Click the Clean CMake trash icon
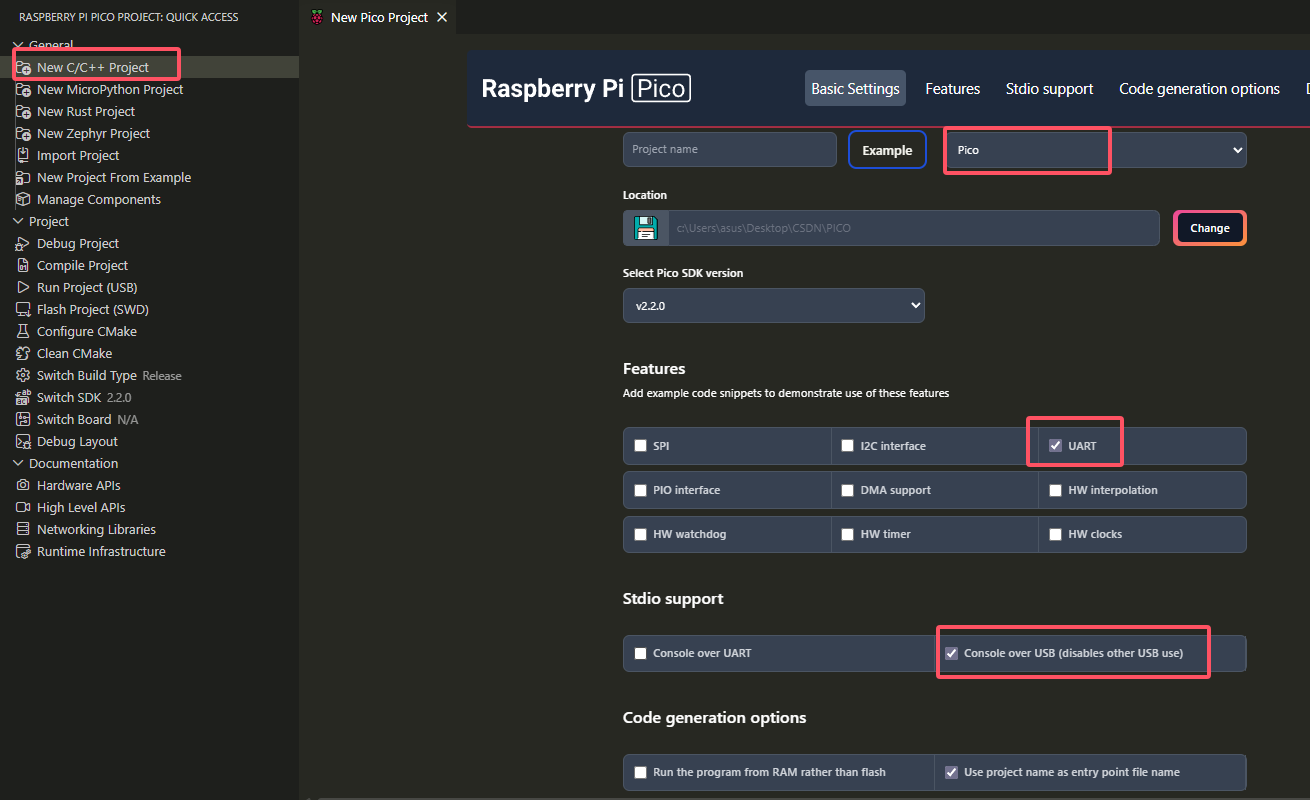Image resolution: width=1310 pixels, height=800 pixels. [23, 354]
